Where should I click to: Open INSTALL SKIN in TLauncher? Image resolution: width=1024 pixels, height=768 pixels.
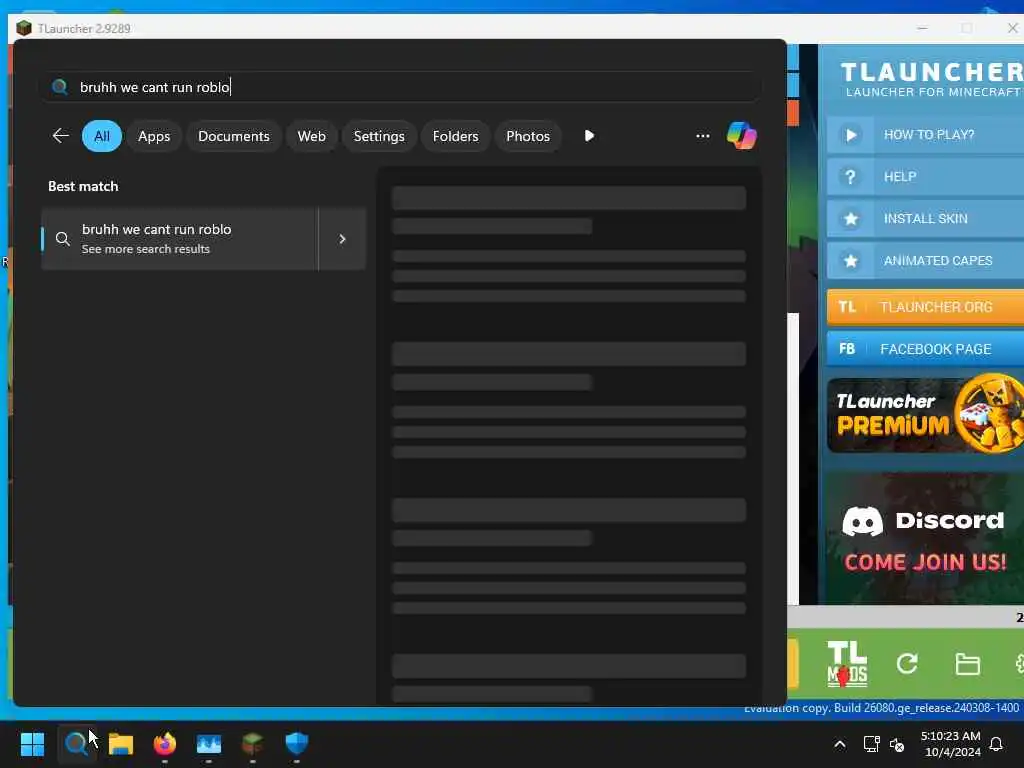(x=925, y=218)
